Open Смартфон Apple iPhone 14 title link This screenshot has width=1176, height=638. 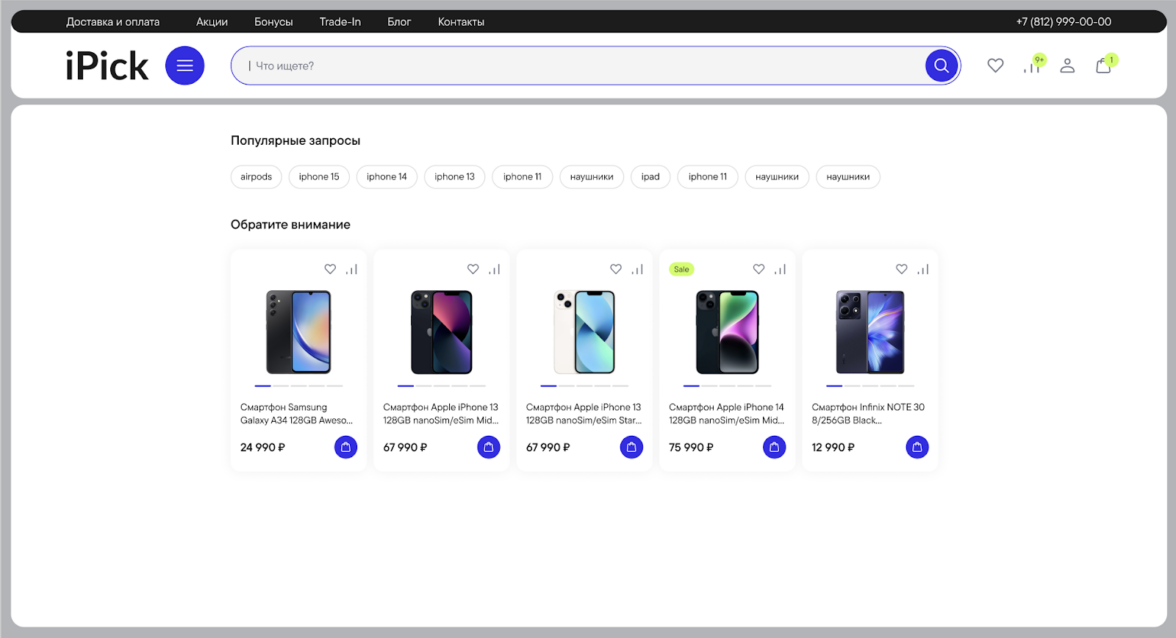click(726, 414)
